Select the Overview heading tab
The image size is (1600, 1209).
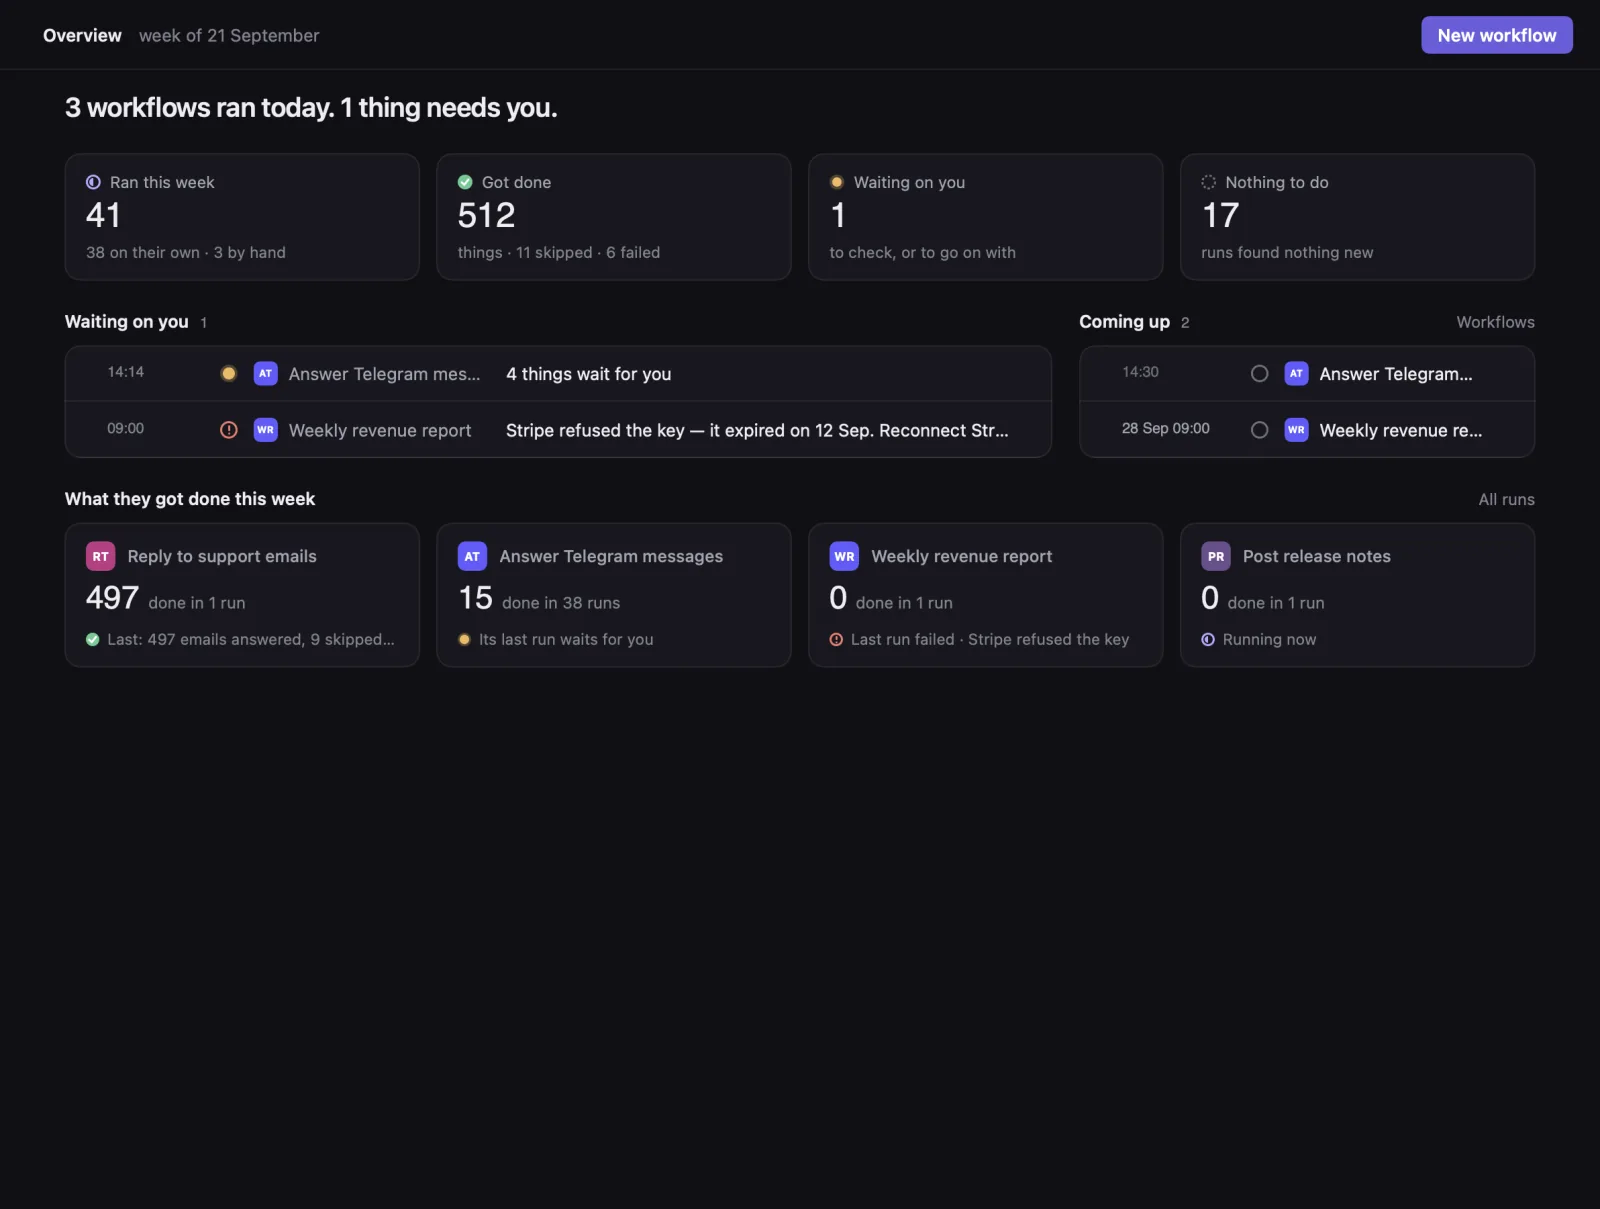(82, 35)
